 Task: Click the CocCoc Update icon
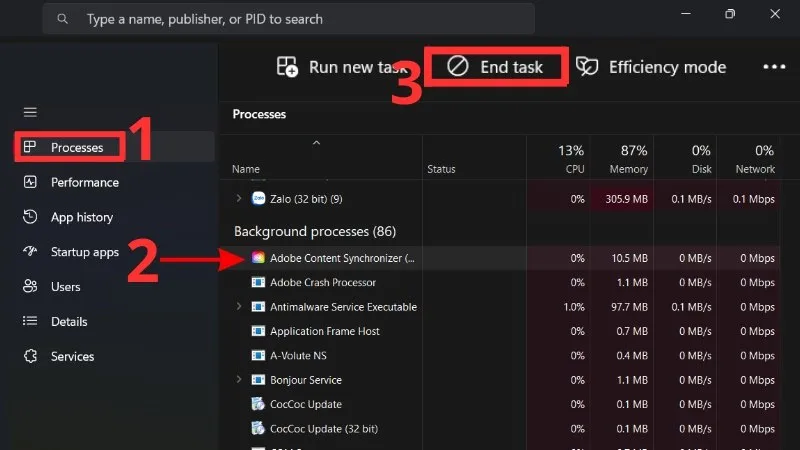[258, 404]
